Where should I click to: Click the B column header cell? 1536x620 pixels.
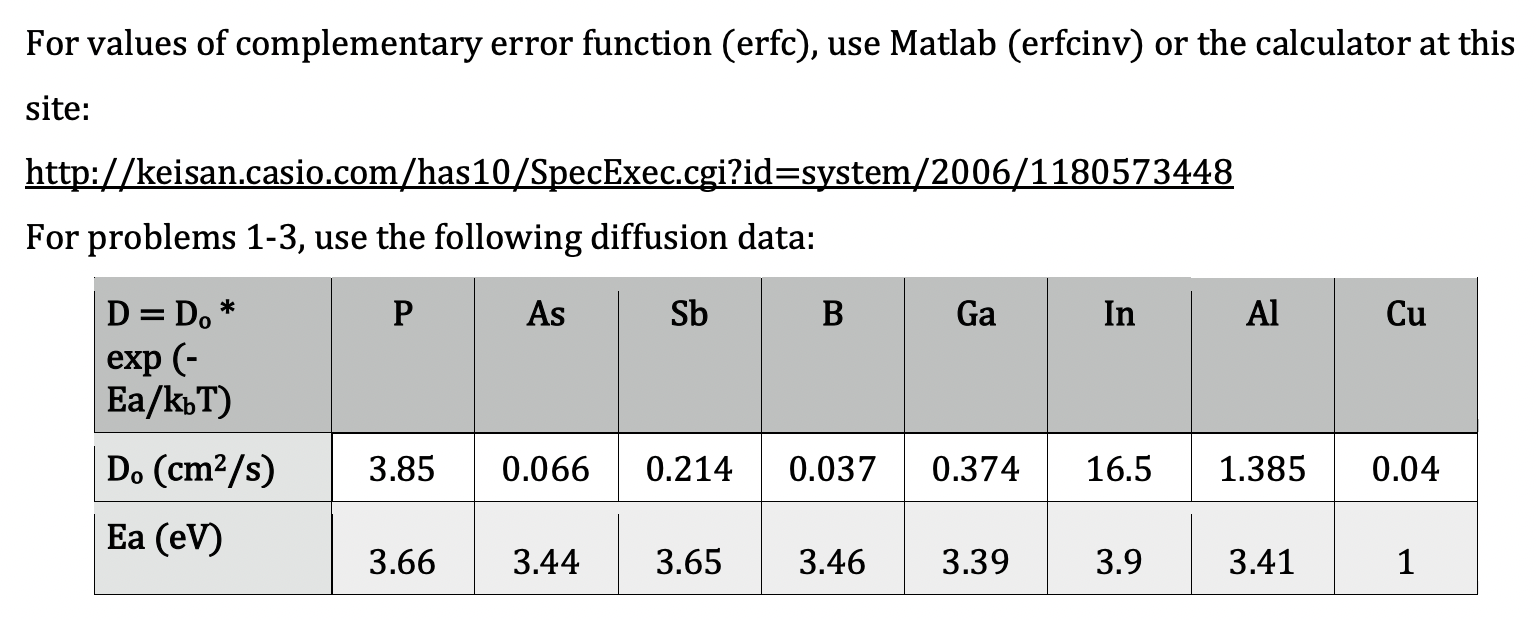tap(832, 315)
